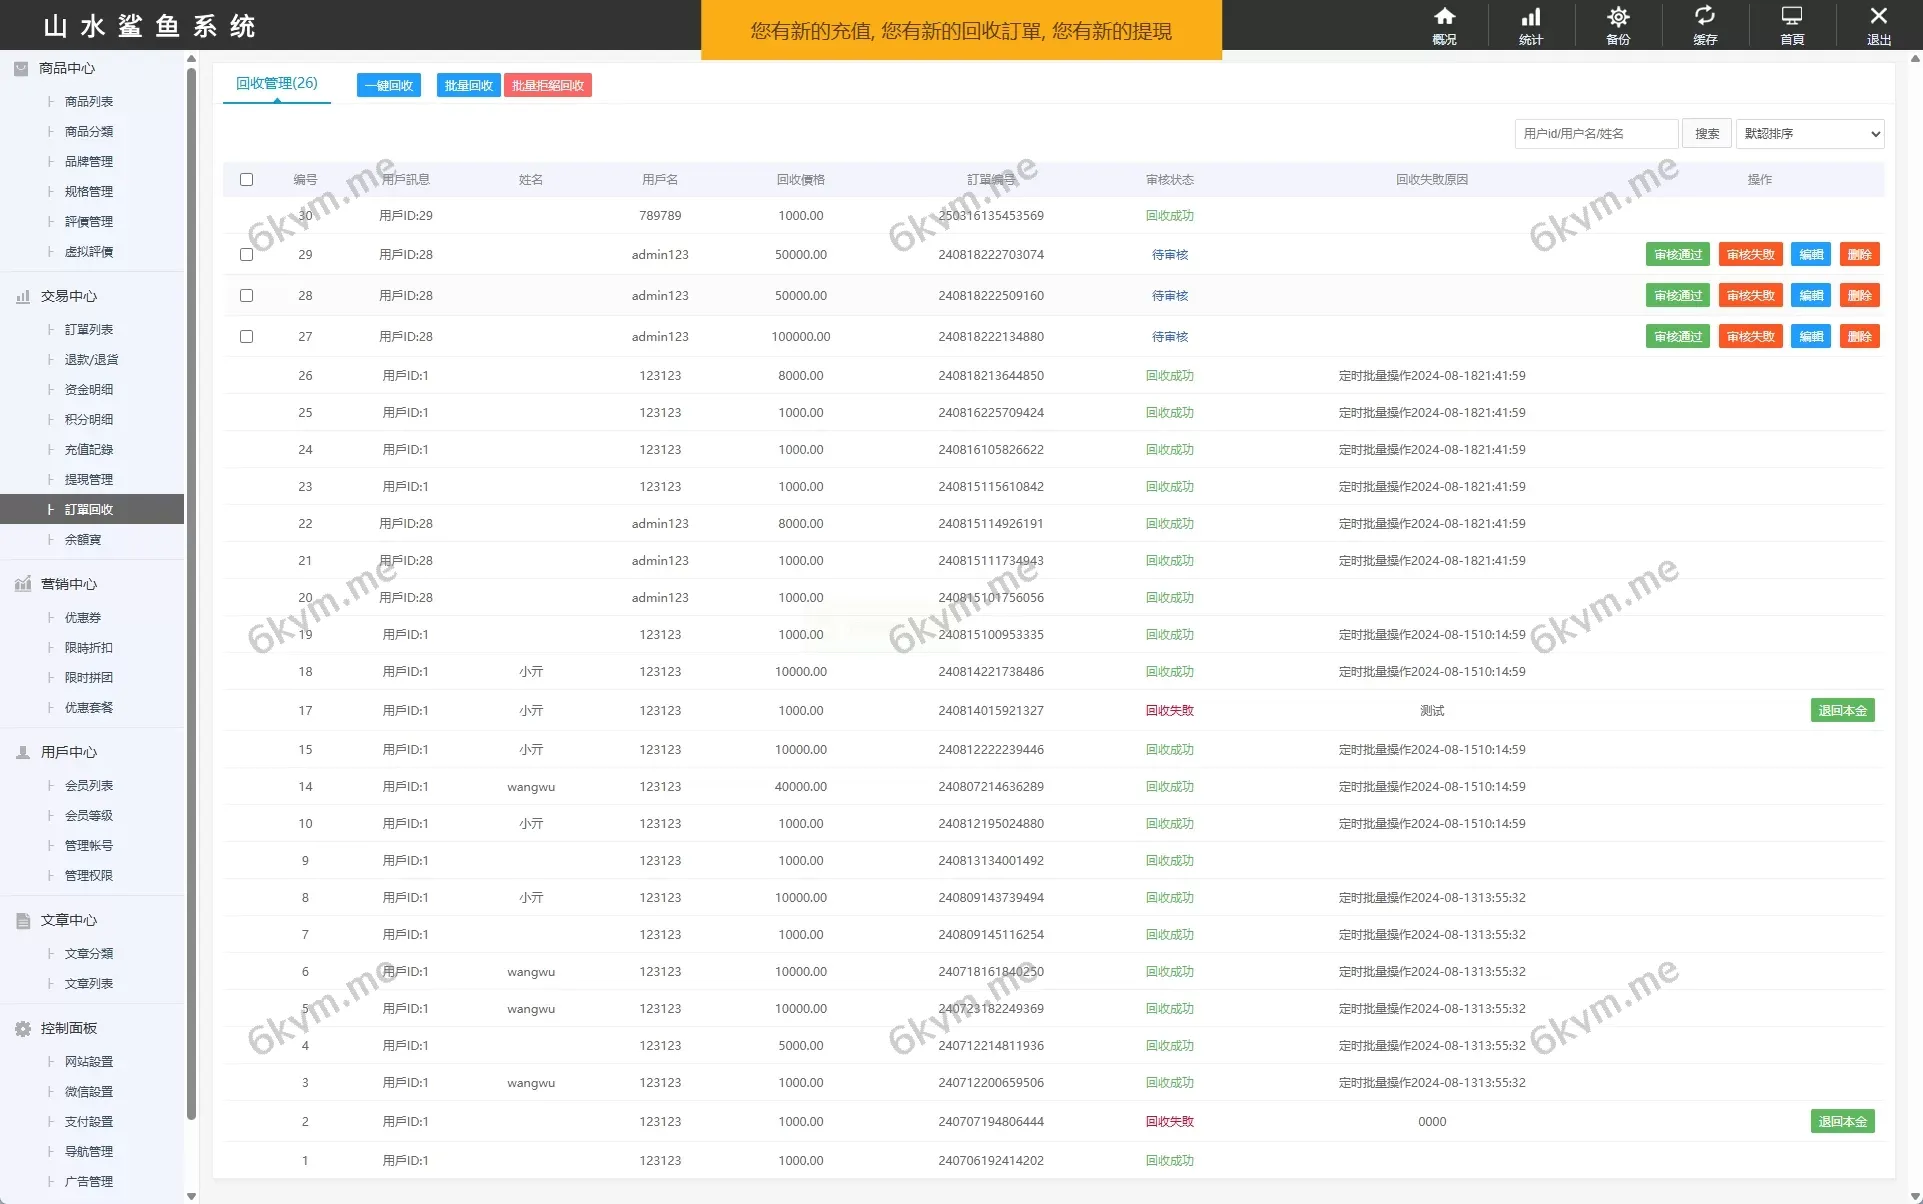Open the default sort order dropdown
The width and height of the screenshot is (1923, 1204).
1809,134
